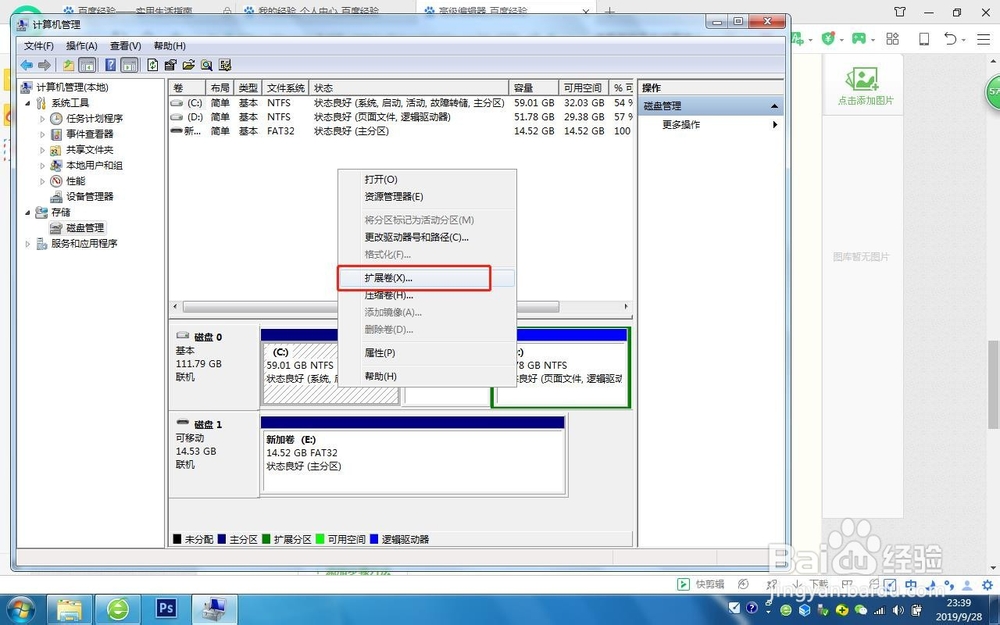
Task: Open Photoshop from the taskbar
Action: click(166, 608)
